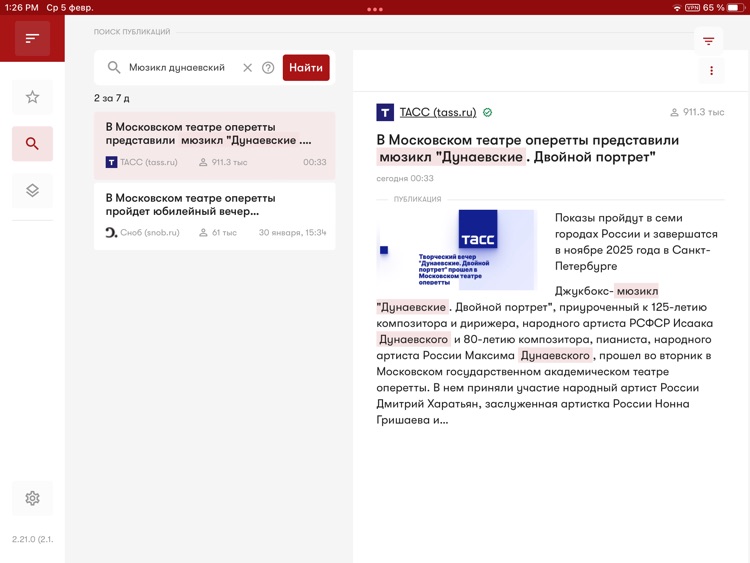
Task: Open the three-dot more options menu
Action: click(711, 71)
